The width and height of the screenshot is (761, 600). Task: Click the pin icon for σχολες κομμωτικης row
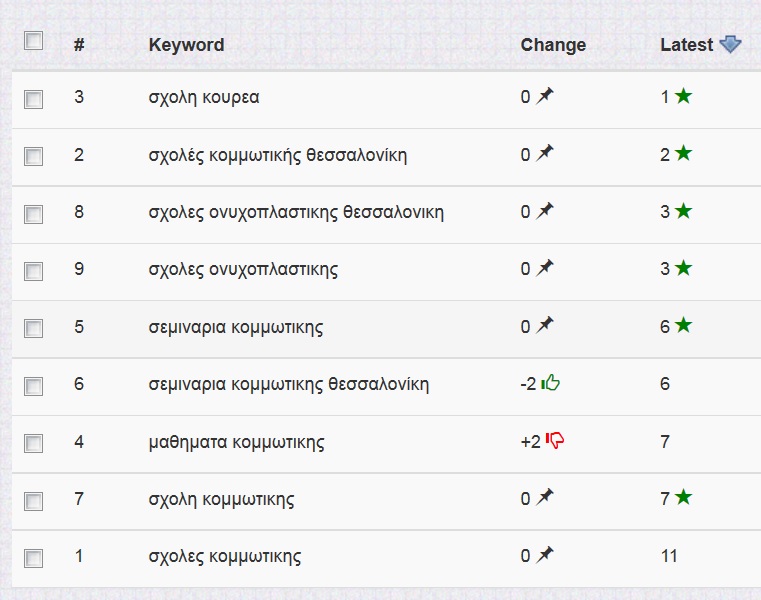[544, 556]
